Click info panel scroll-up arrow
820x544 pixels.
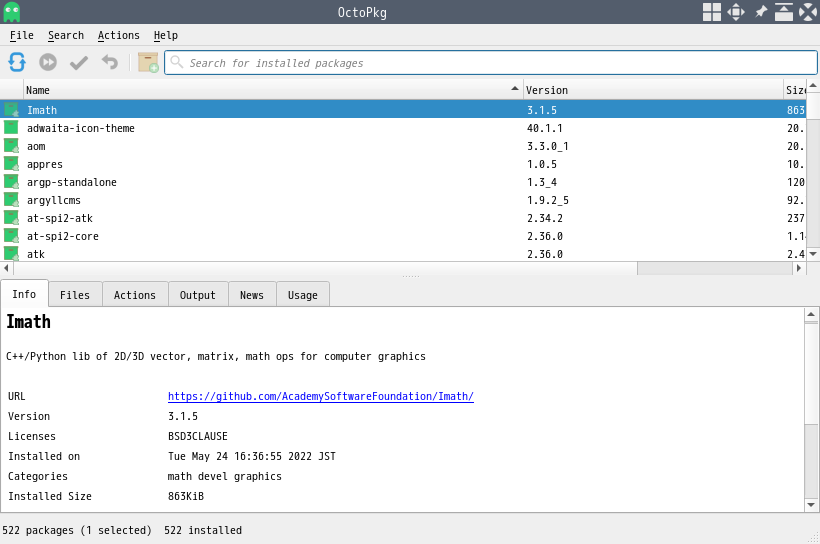click(x=811, y=314)
